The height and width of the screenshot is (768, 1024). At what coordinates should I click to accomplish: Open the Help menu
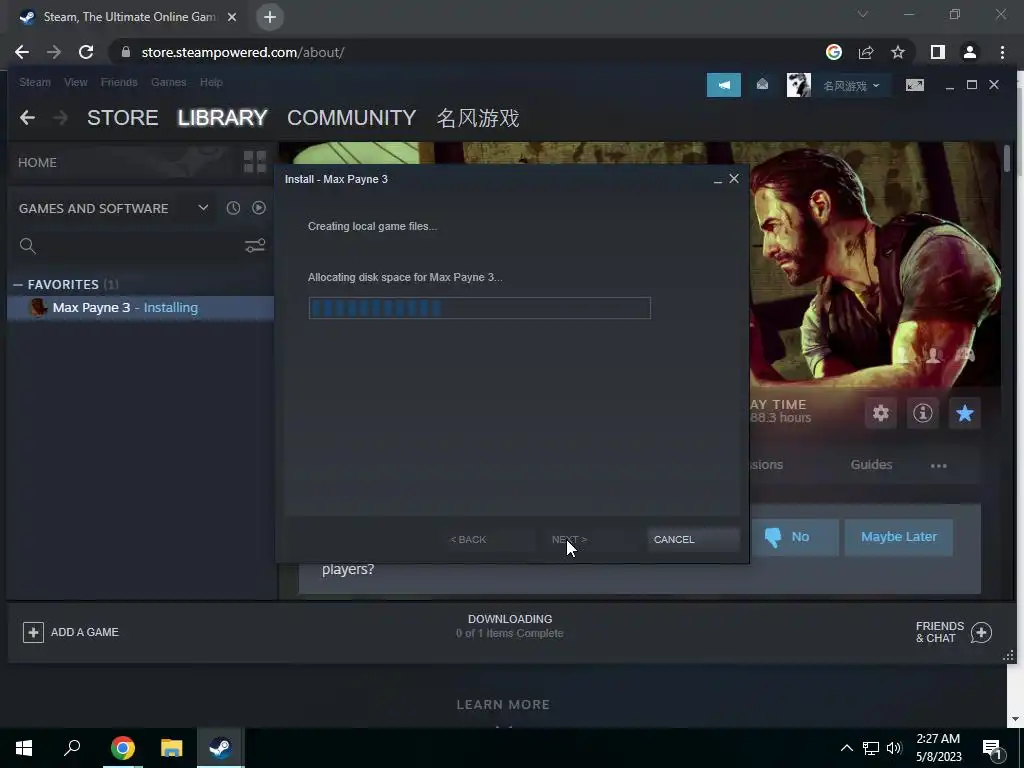click(211, 82)
